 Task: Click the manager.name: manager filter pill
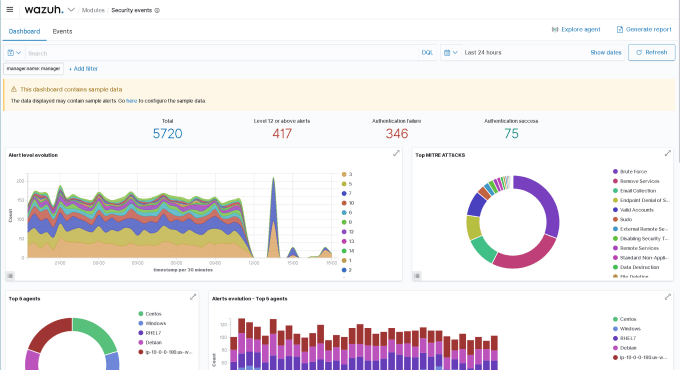[x=33, y=69]
